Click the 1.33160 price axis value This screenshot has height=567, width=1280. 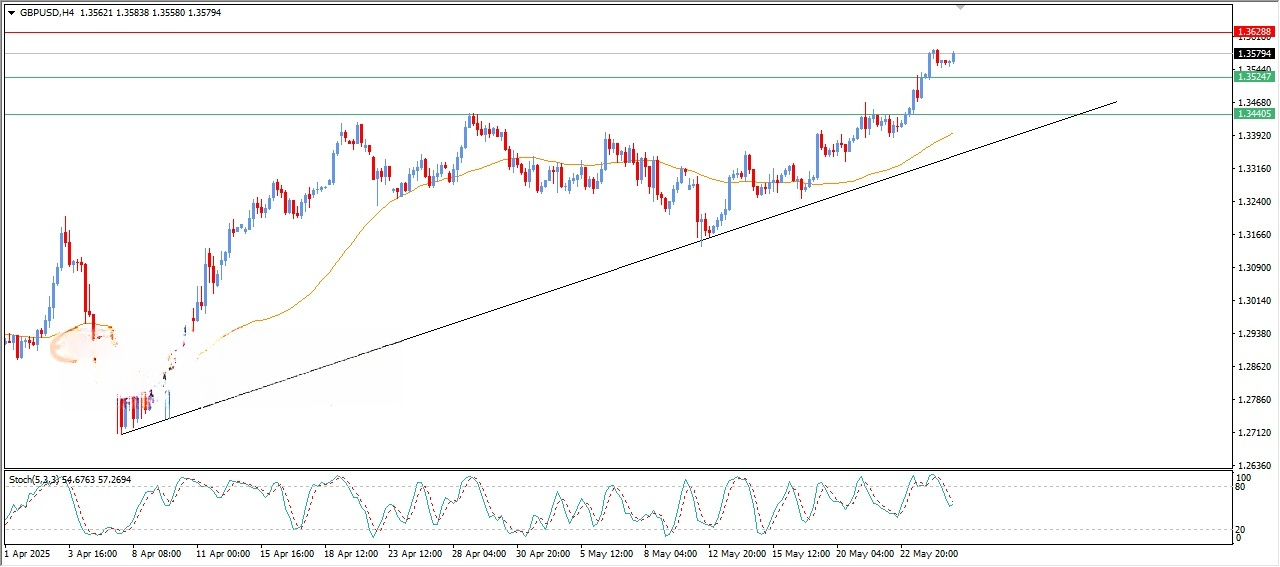[1254, 169]
